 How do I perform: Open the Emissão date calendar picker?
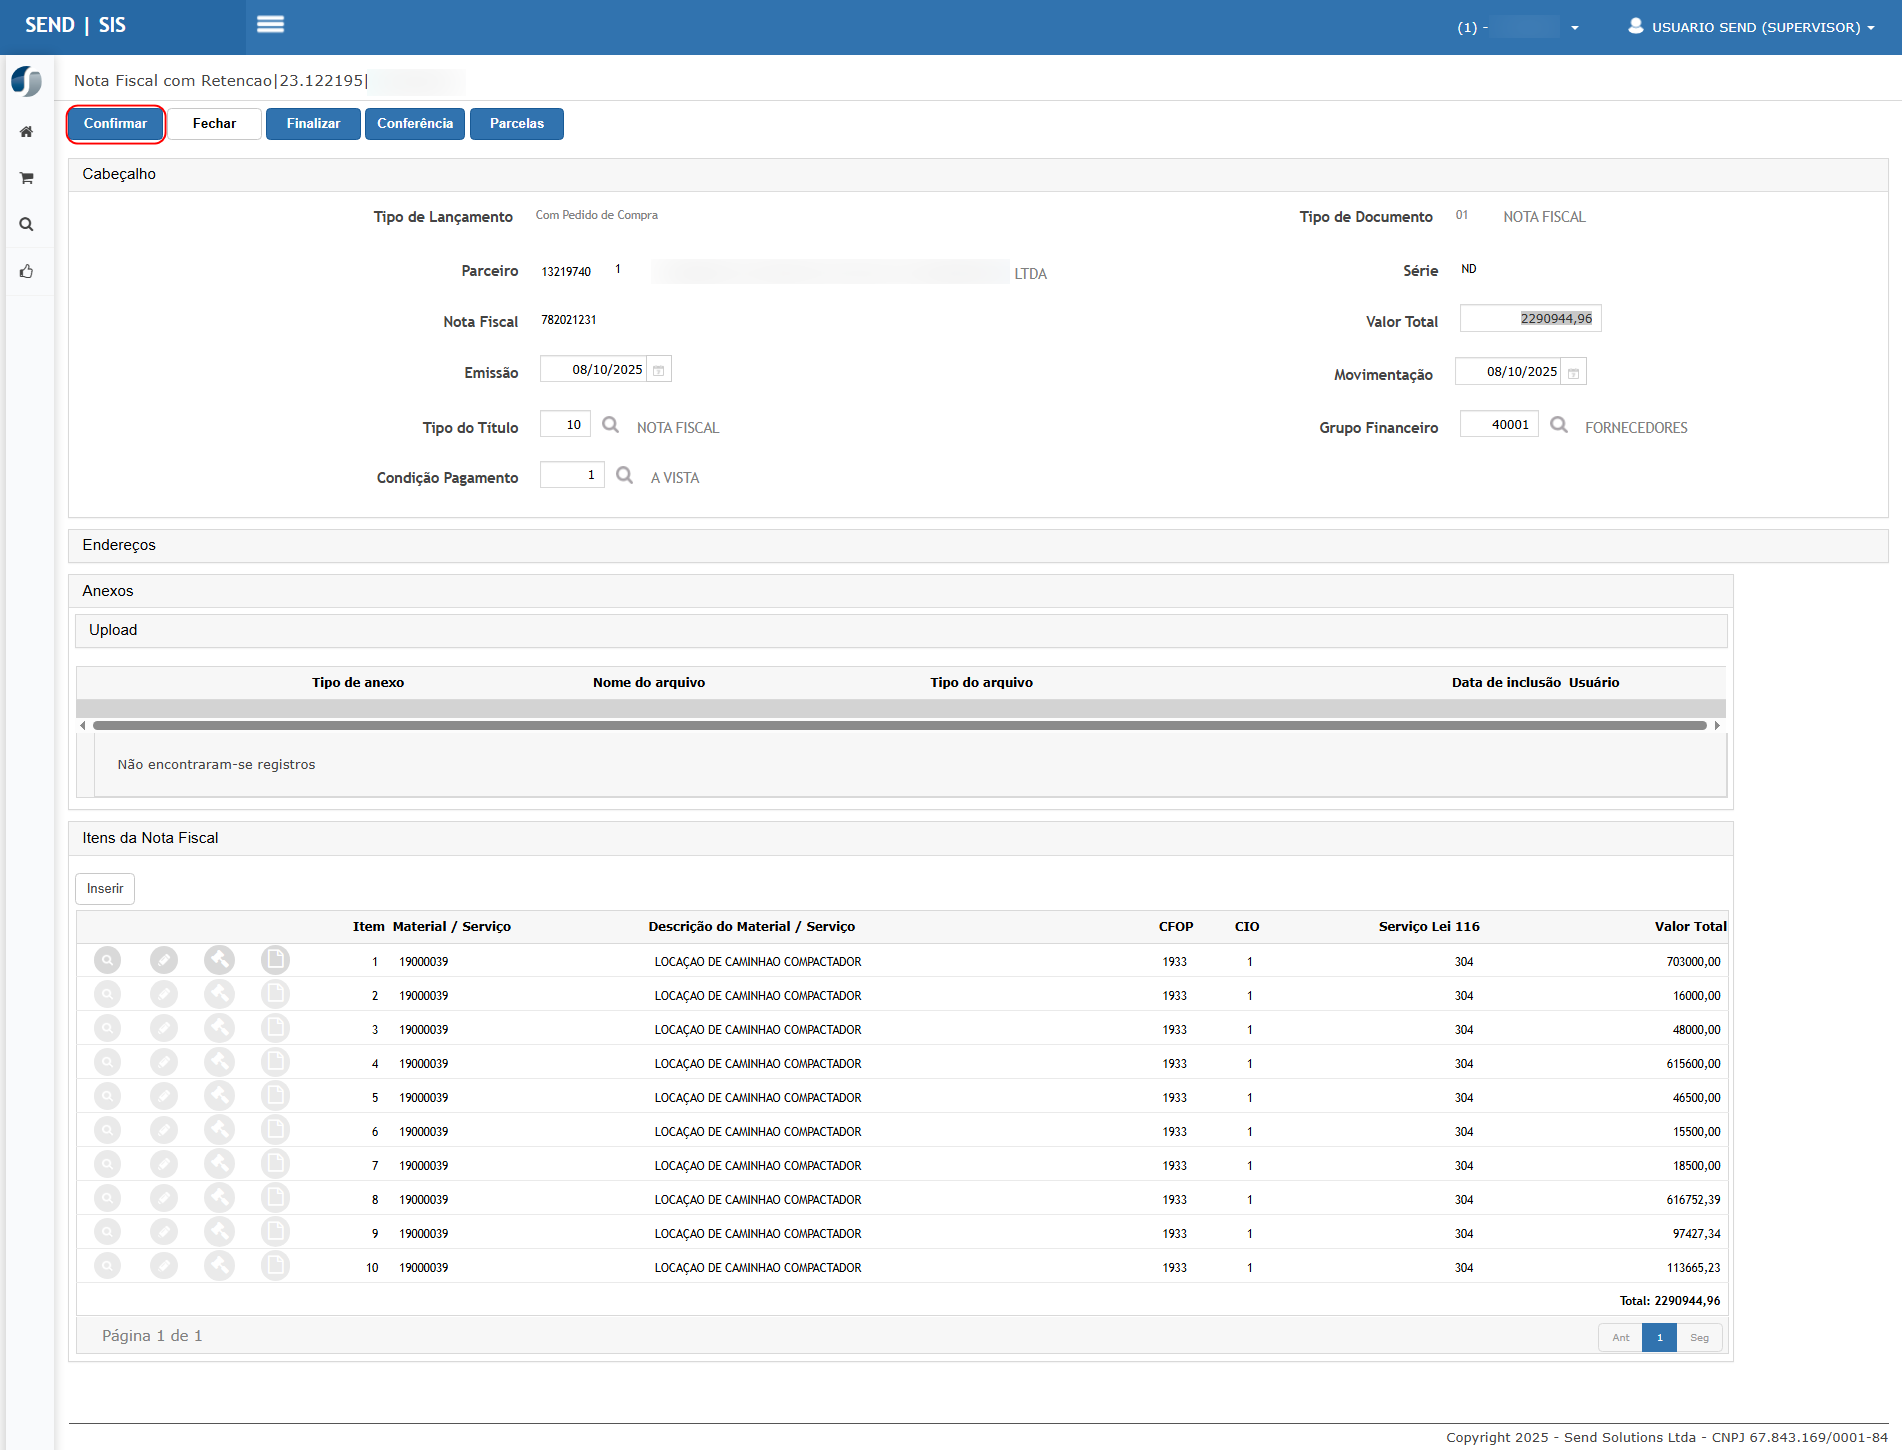click(x=659, y=370)
